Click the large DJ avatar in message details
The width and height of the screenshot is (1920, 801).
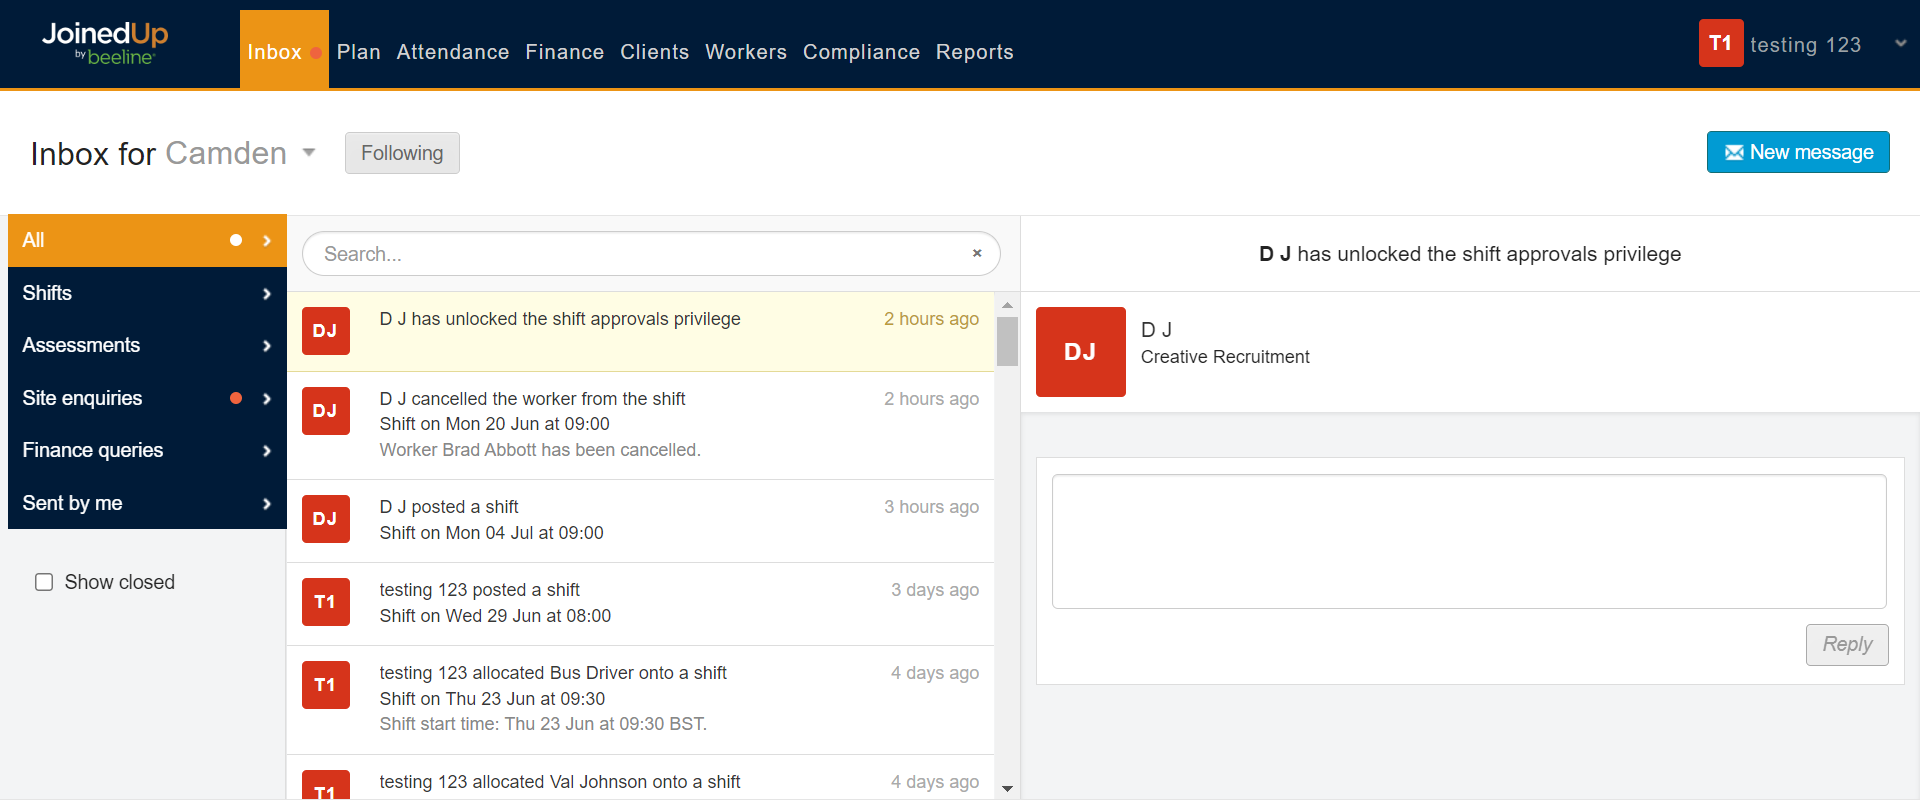(x=1080, y=352)
